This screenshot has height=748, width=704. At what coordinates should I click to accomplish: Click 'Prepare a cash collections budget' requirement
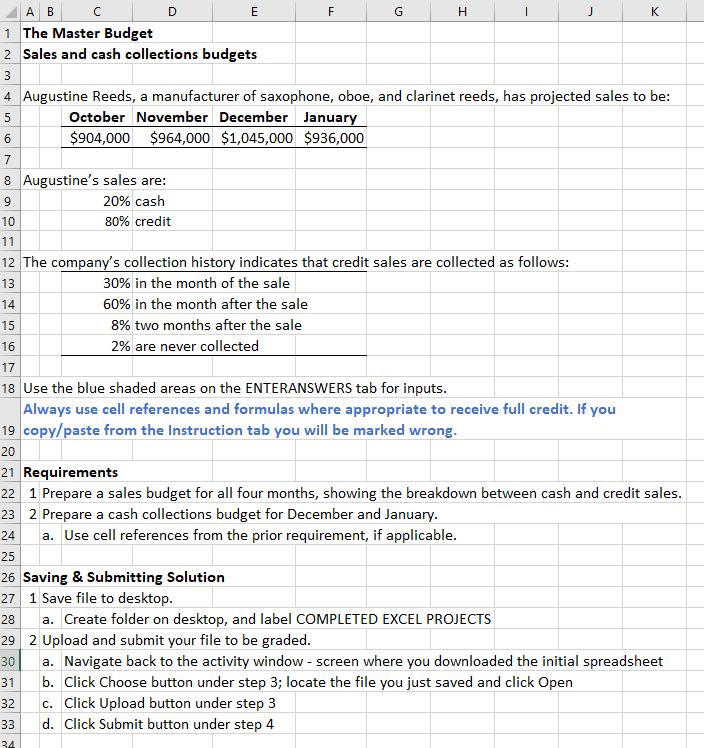239,514
